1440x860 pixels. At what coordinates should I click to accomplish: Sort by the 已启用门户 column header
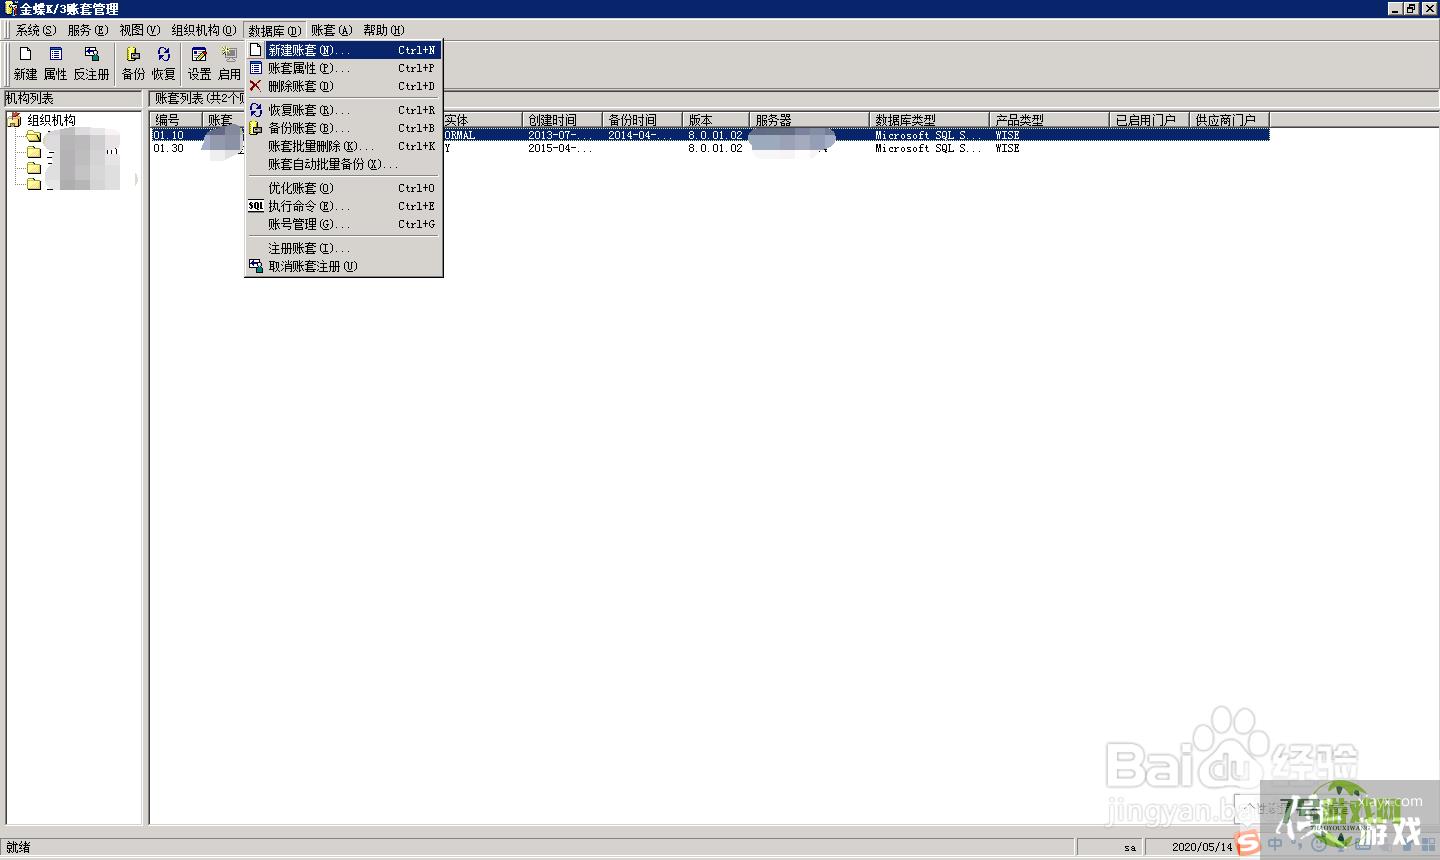(x=1149, y=120)
